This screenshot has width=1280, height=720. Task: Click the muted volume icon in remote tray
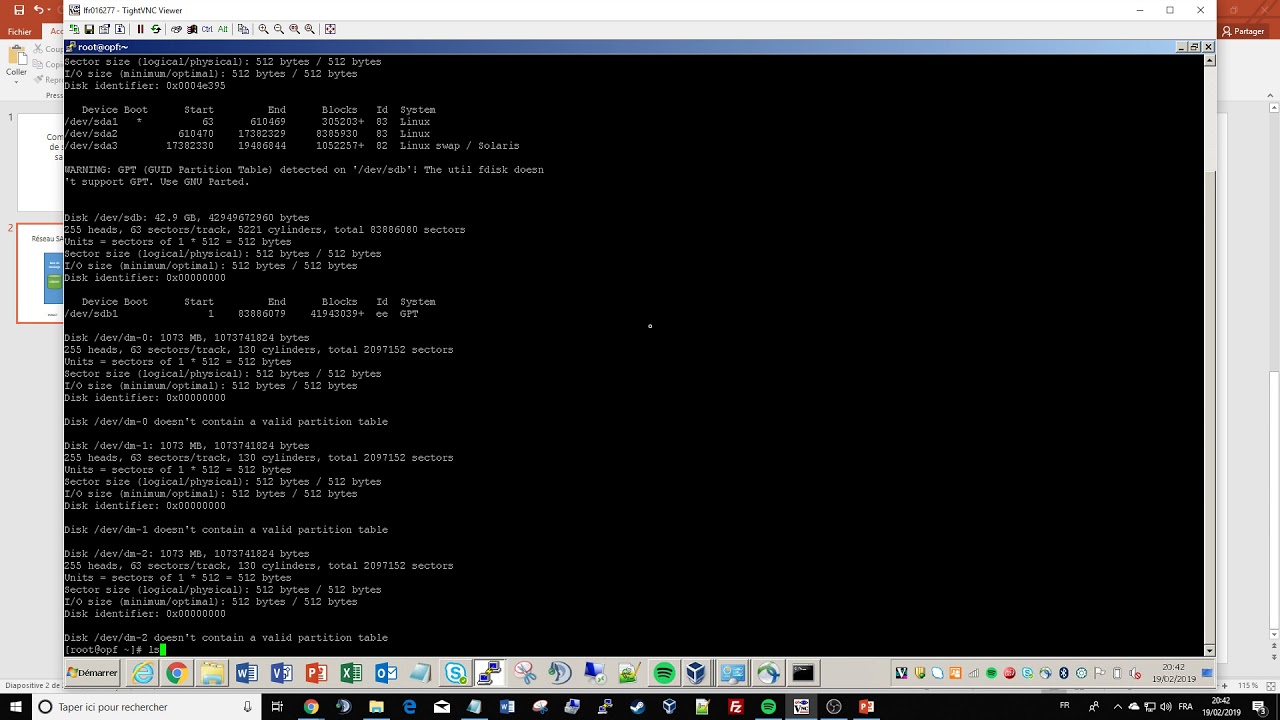(x=1135, y=673)
